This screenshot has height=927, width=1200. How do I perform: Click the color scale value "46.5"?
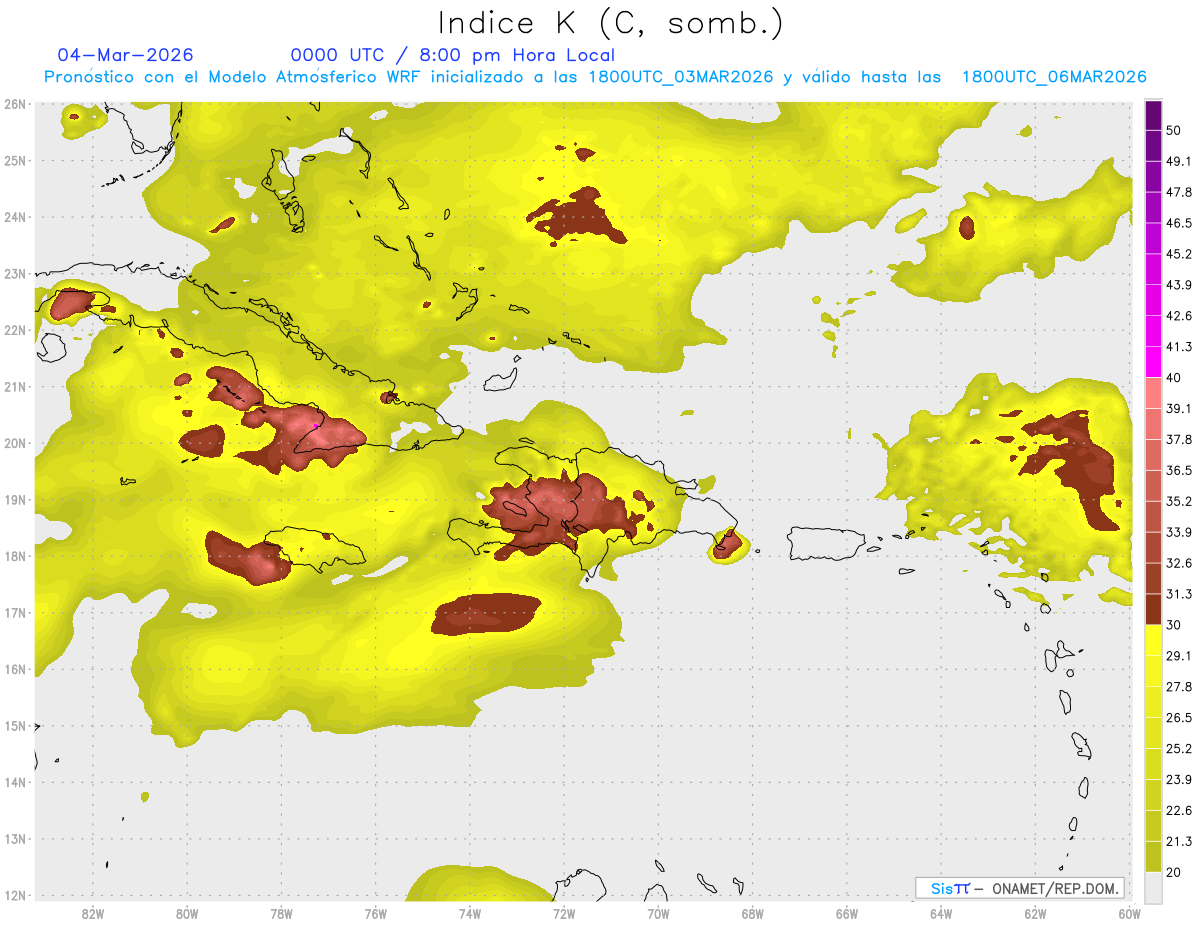click(1178, 223)
